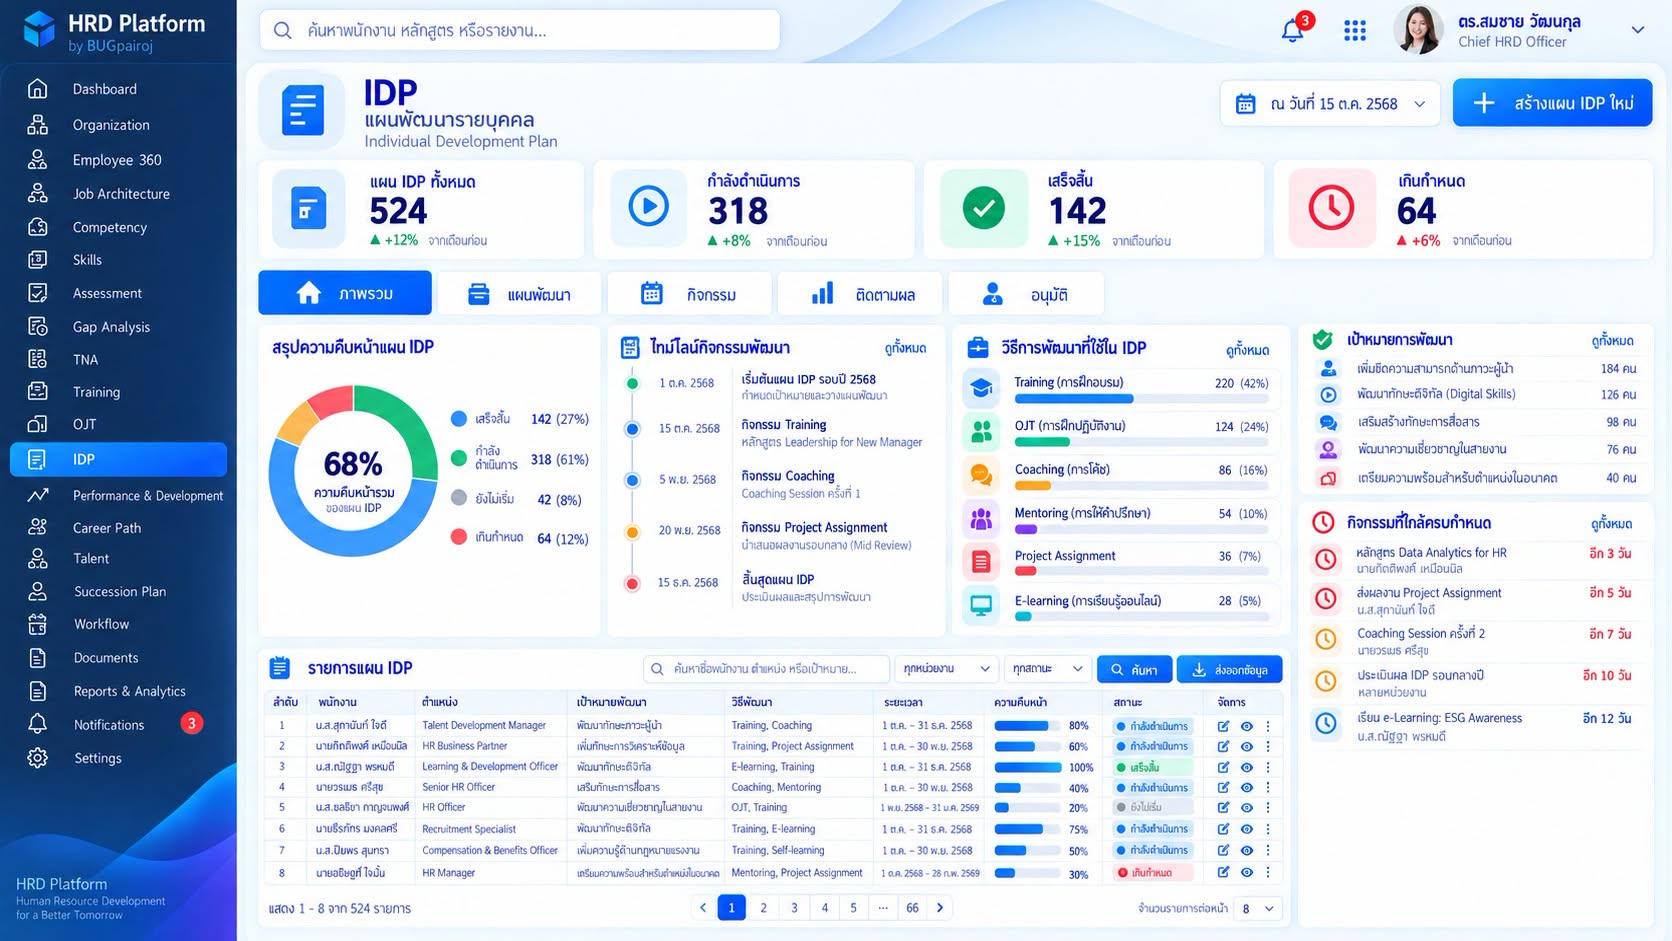View eye icon for Compensation & Benefits Officer row
The width and height of the screenshot is (1672, 941).
(1247, 850)
